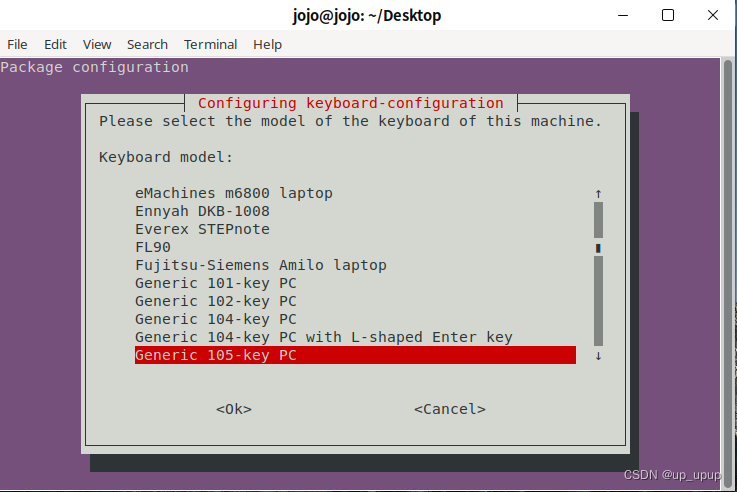Select Ennyah DKB-1008 from the list
Viewport: 737px width, 492px height.
point(355,211)
